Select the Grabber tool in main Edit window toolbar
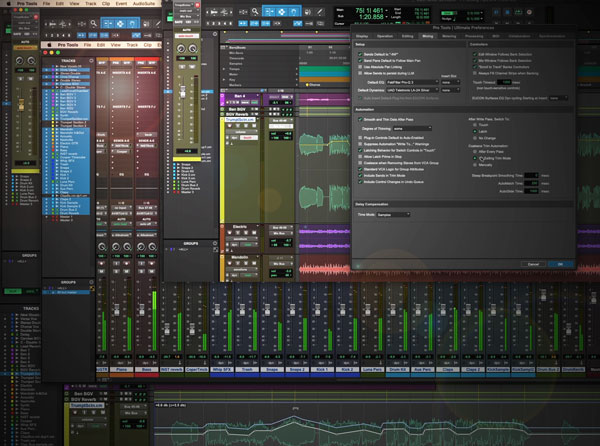600x446 pixels. coord(294,12)
